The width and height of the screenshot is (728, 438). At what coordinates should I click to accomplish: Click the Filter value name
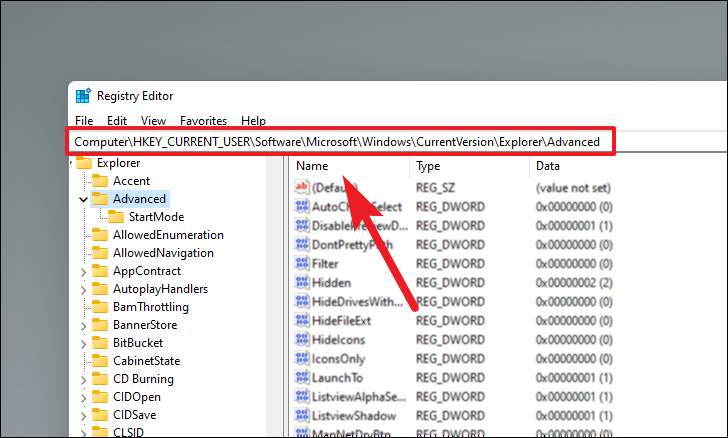click(x=325, y=264)
